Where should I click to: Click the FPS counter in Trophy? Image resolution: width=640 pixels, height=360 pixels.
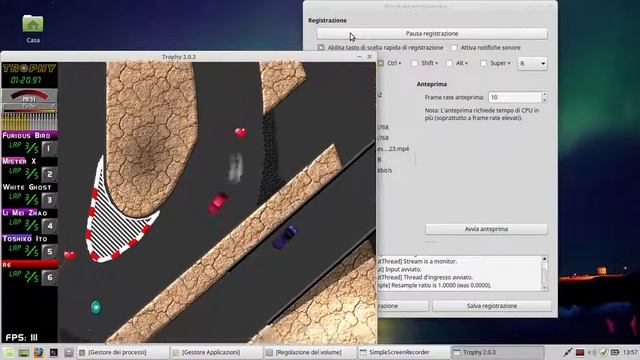point(22,338)
